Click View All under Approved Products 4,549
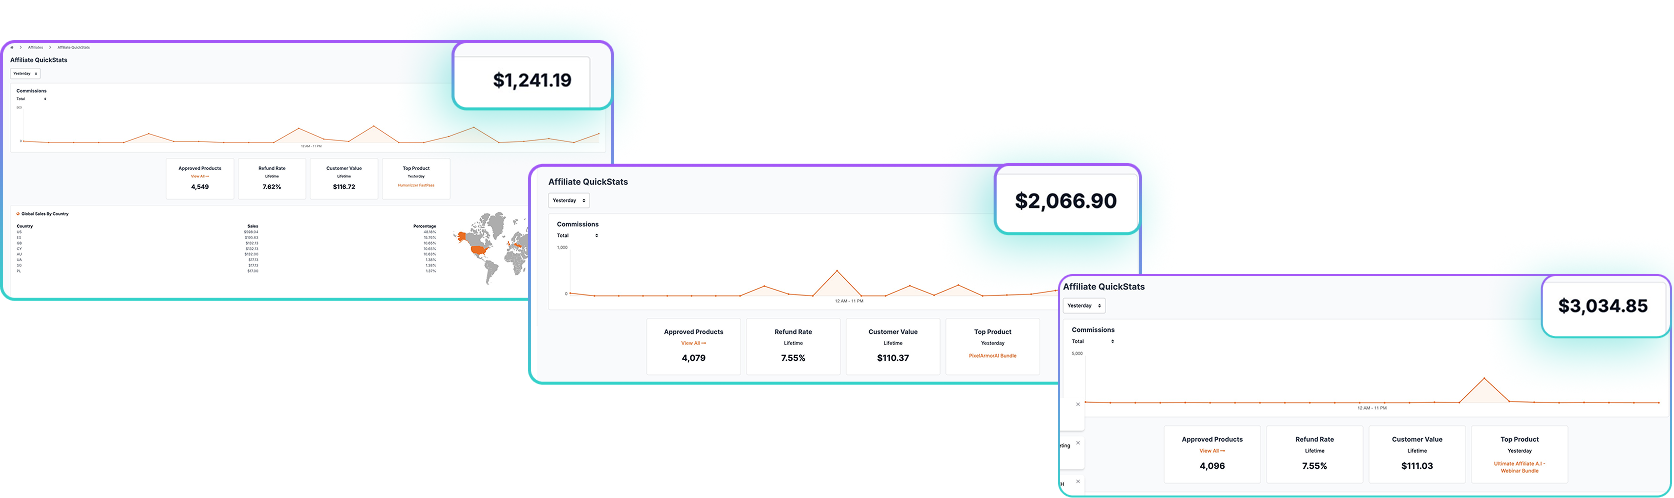Screen dimensions: 1674x498 200,176
